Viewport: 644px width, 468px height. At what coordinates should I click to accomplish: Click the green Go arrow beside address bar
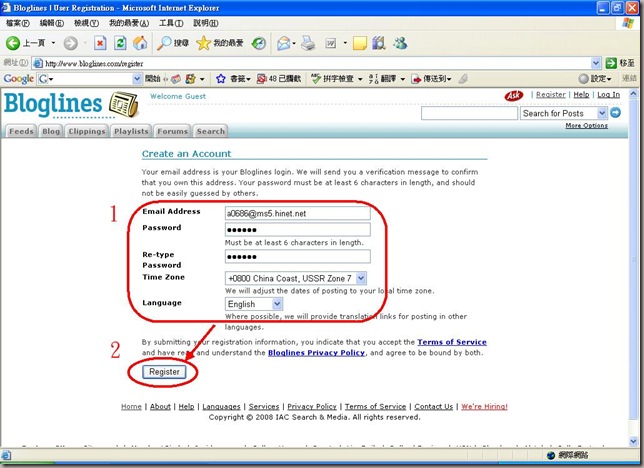click(611, 63)
